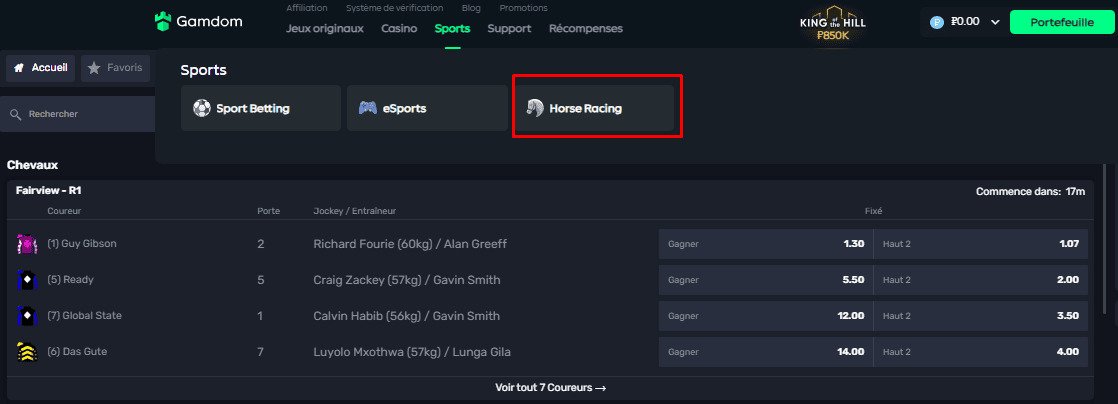Open the eSports category
Screen dimensions: 1118x404
pos(427,108)
